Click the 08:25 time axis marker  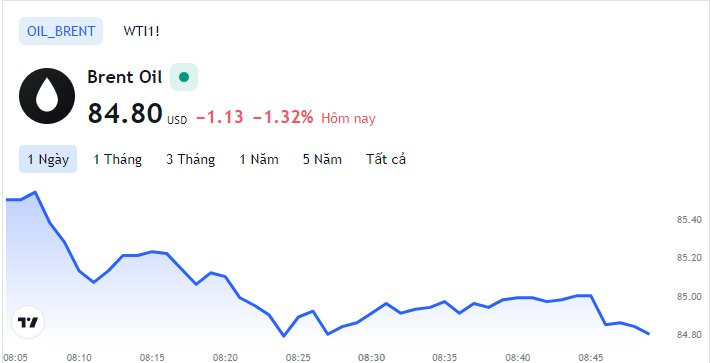point(298,358)
